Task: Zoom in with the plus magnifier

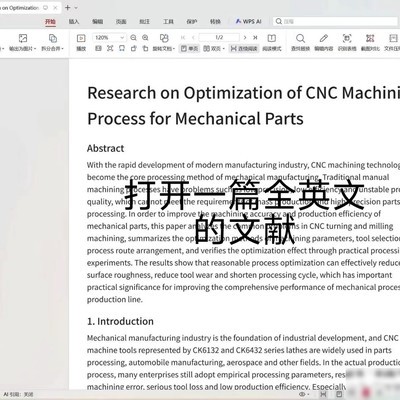Action: tap(145, 38)
